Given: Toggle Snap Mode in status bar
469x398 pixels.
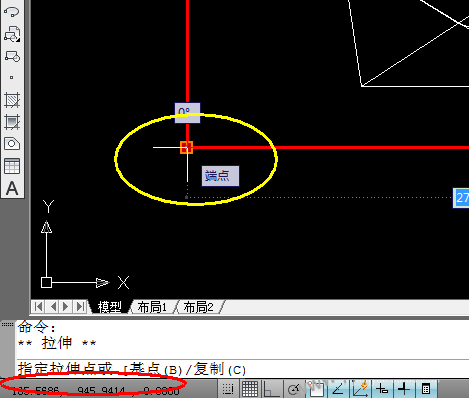Looking at the screenshot, I should click(228, 389).
